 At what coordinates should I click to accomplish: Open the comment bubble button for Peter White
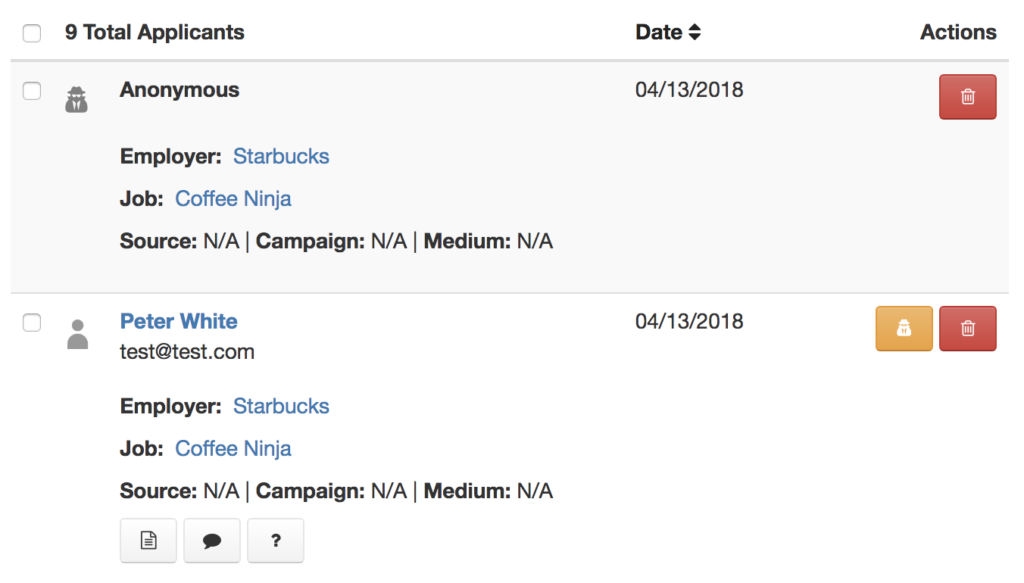[x=212, y=541]
